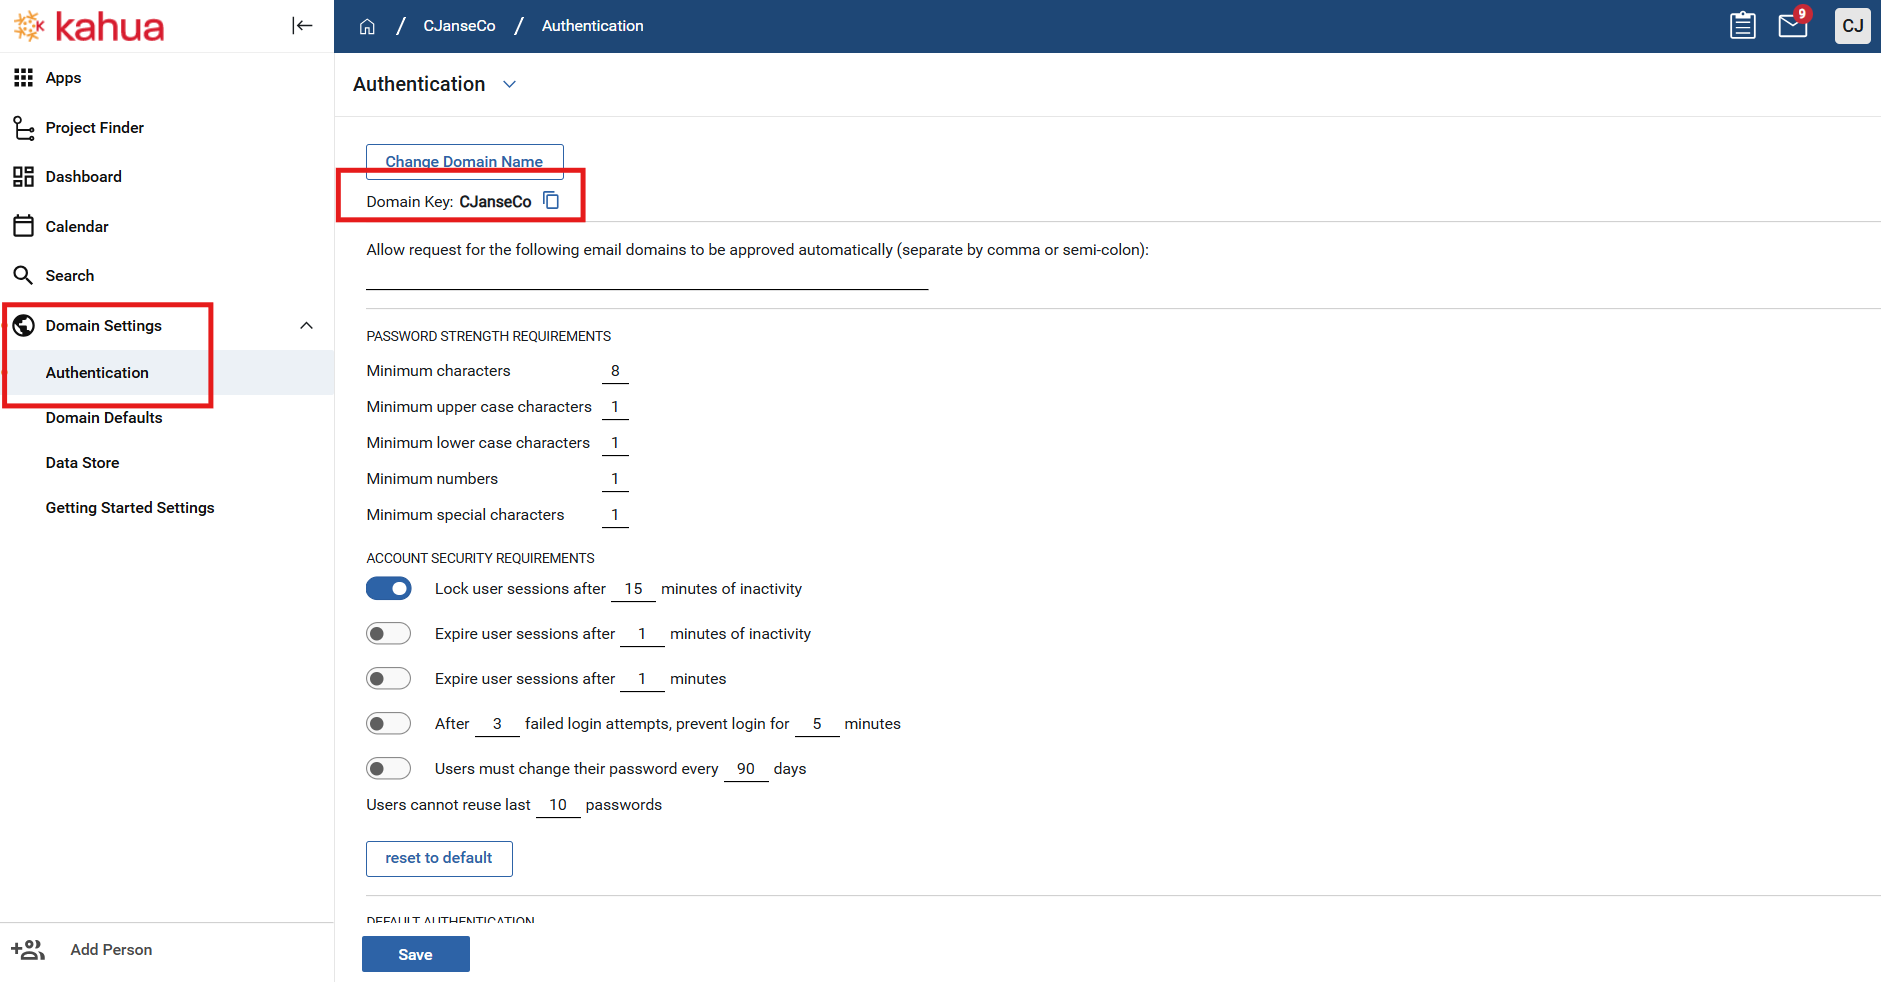Enable password change every 90 days toggle
The height and width of the screenshot is (982, 1881).
point(389,769)
